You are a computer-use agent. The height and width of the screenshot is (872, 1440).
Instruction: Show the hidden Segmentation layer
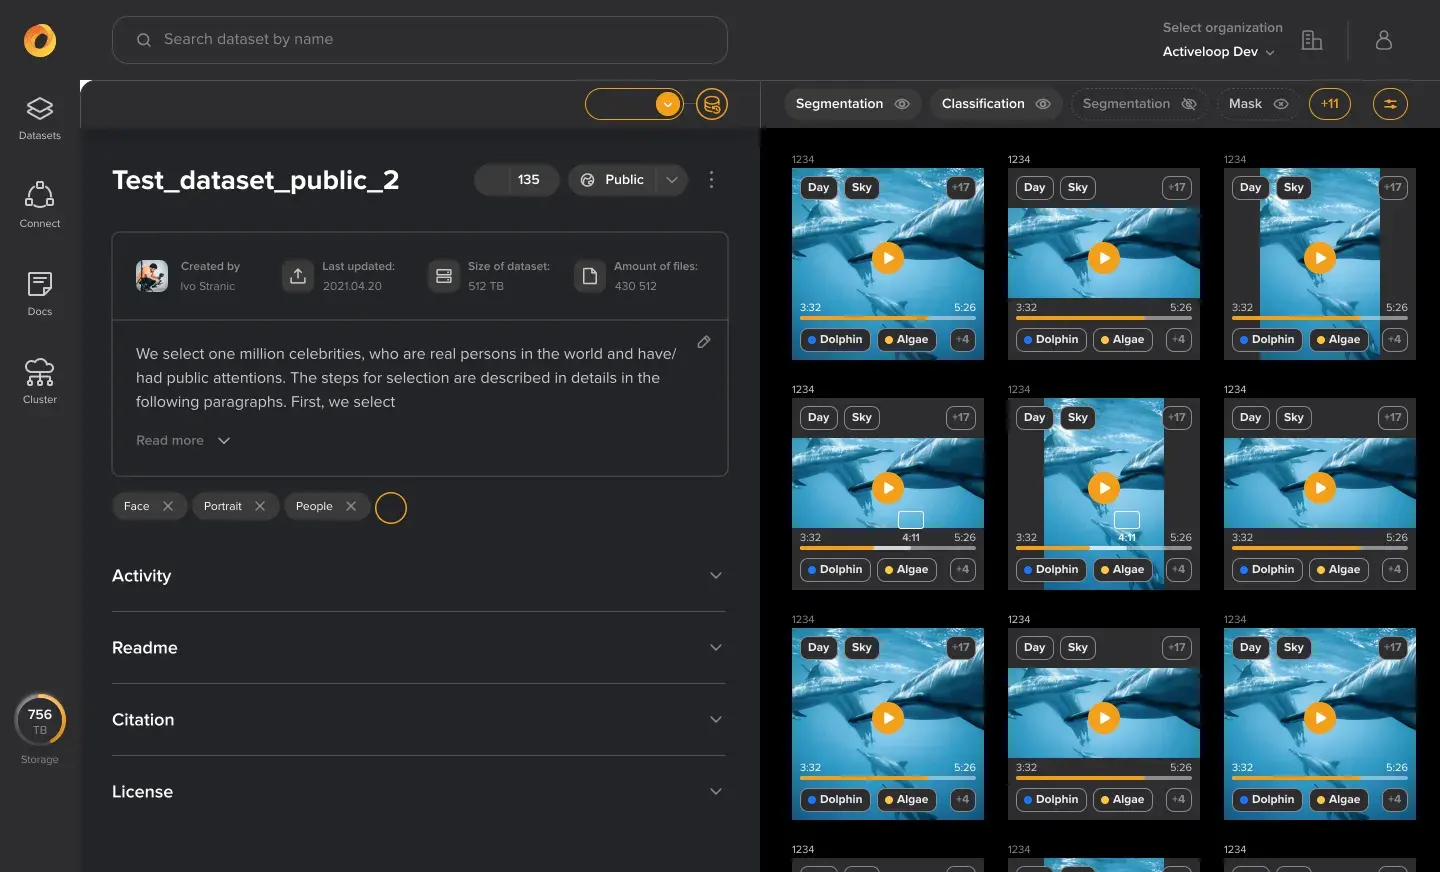tap(1189, 104)
